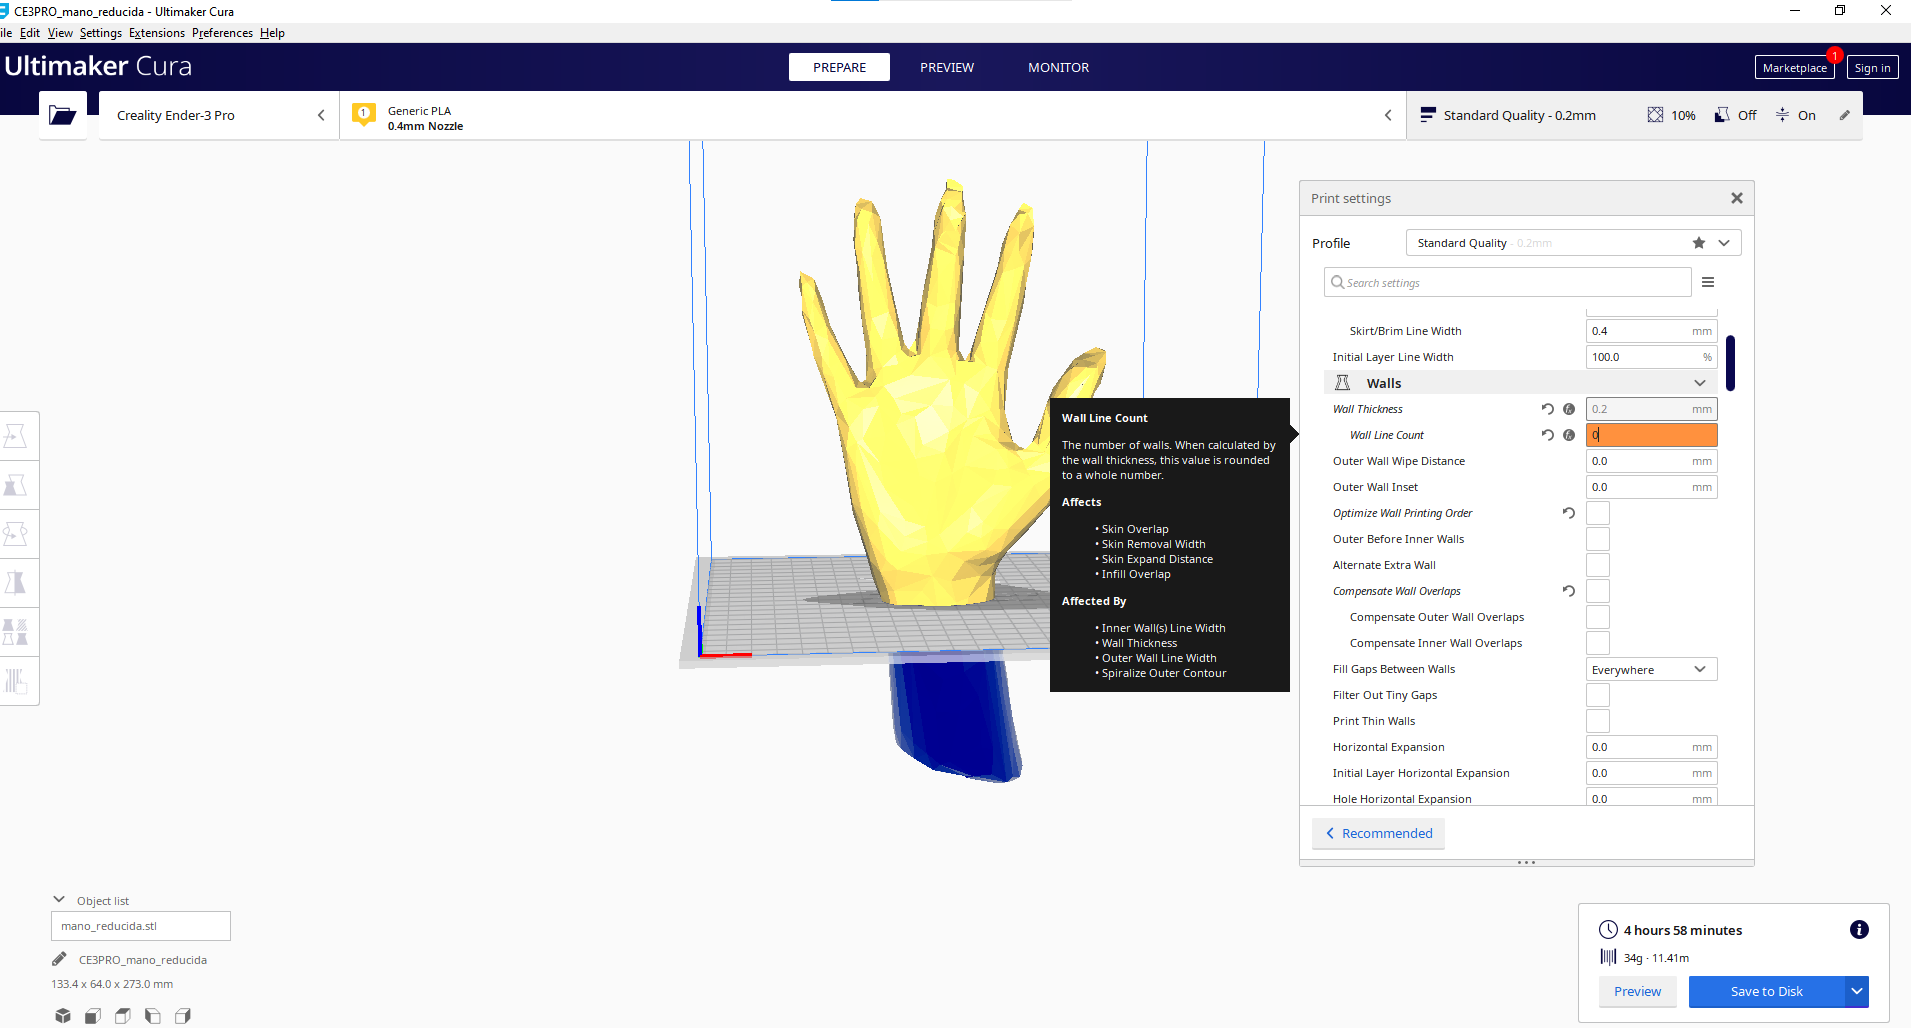The height and width of the screenshot is (1028, 1911).
Task: Click the Search settings input field
Action: pyautogui.click(x=1508, y=283)
